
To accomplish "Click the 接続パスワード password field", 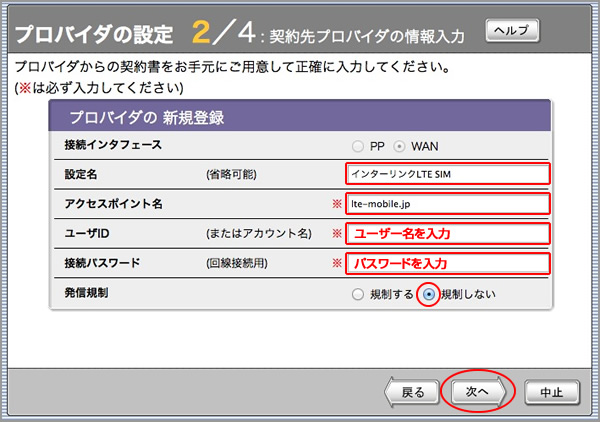I will (447, 264).
